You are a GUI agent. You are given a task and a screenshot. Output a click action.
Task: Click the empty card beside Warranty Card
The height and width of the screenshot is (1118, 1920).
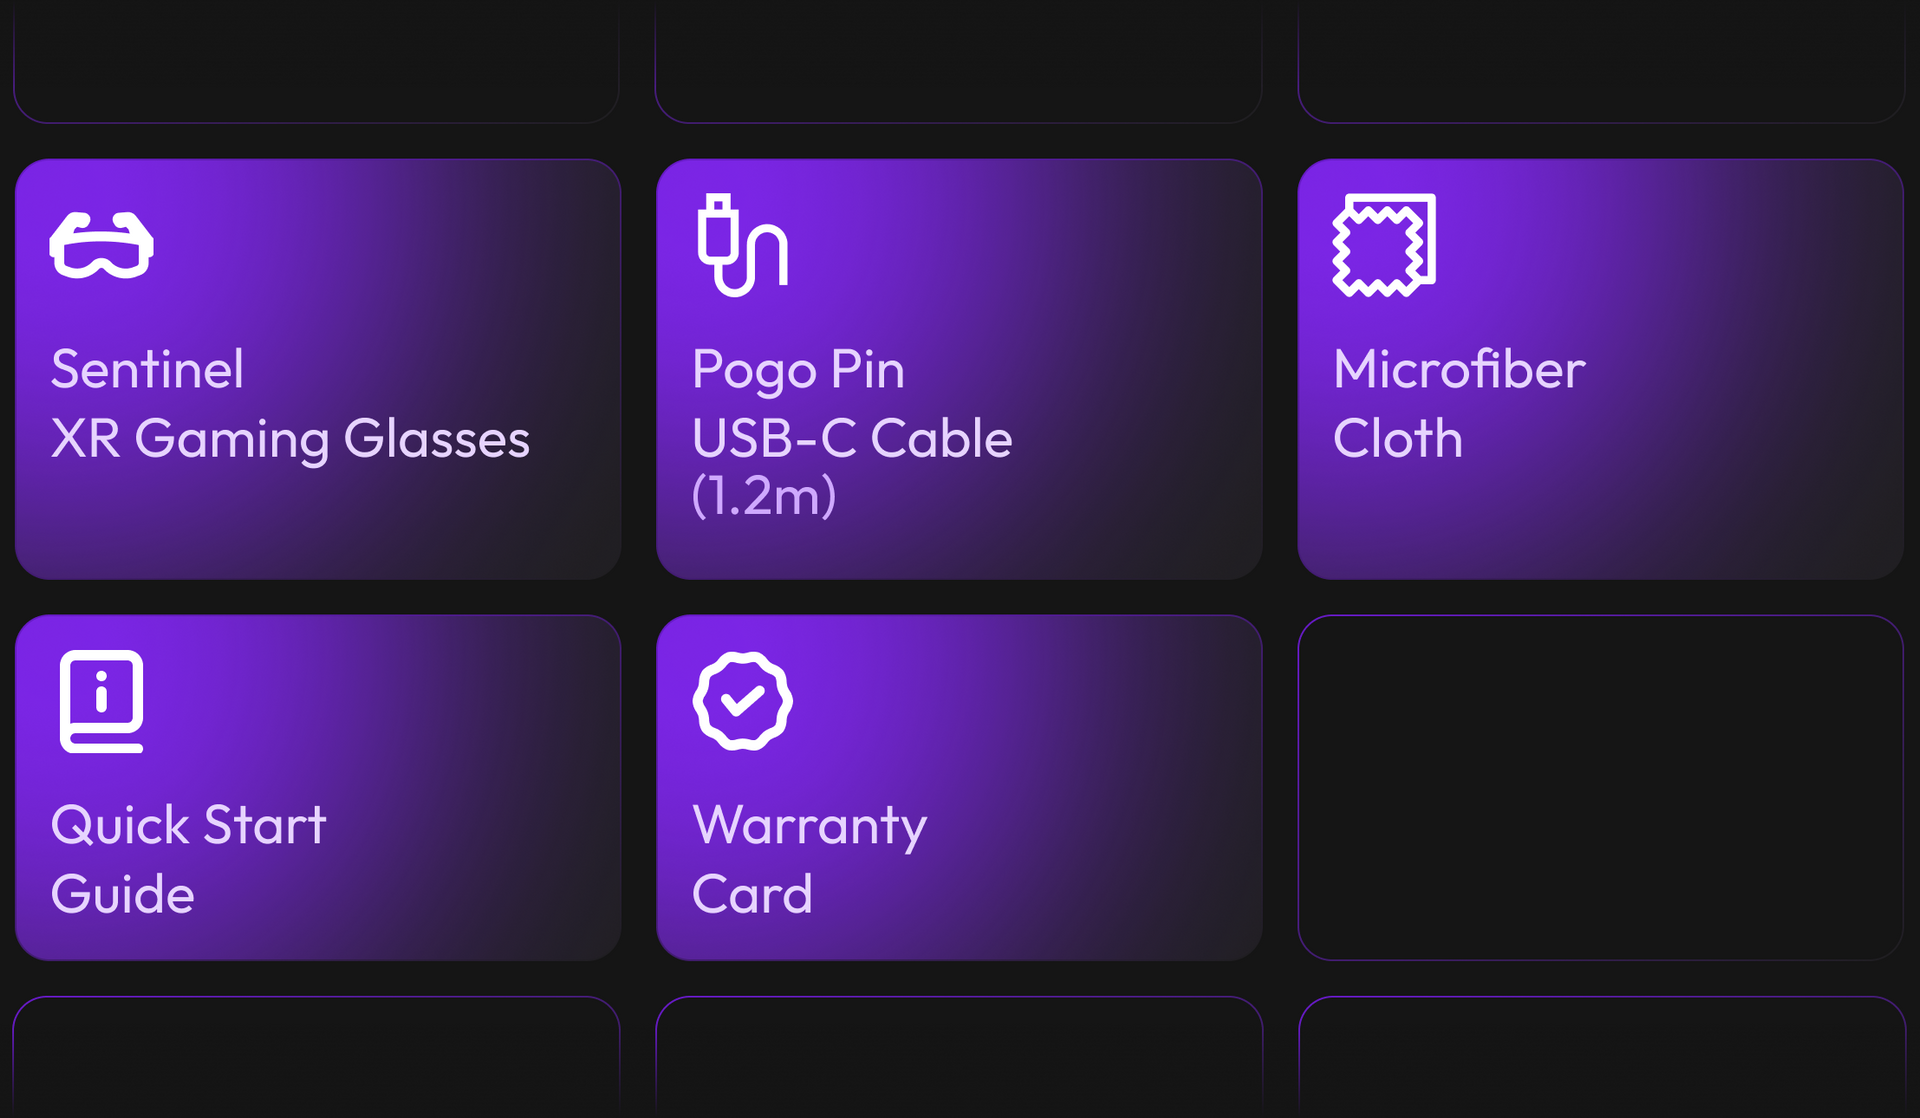(1600, 788)
